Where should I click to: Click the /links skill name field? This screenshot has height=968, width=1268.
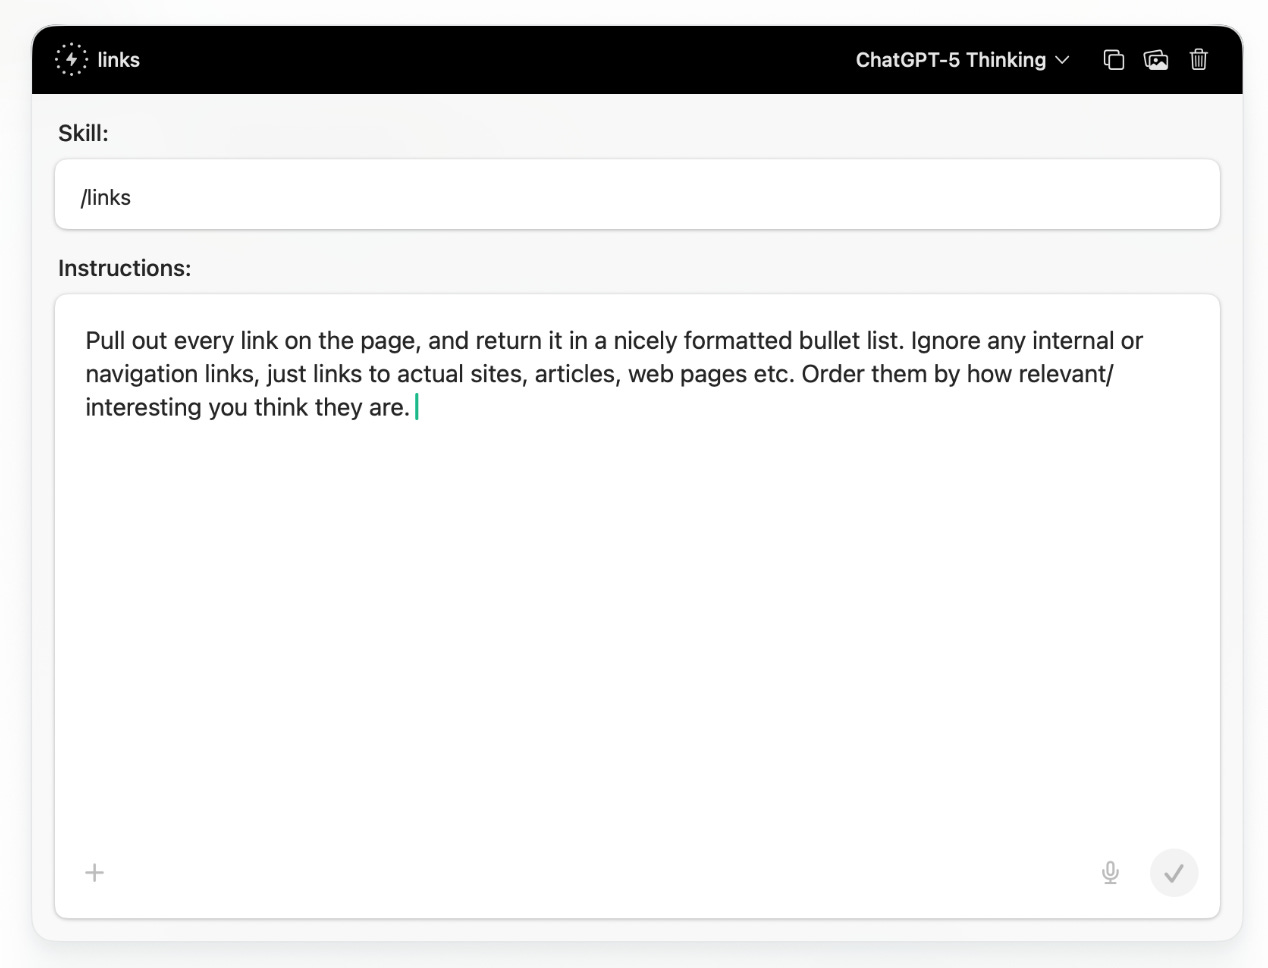[637, 195]
